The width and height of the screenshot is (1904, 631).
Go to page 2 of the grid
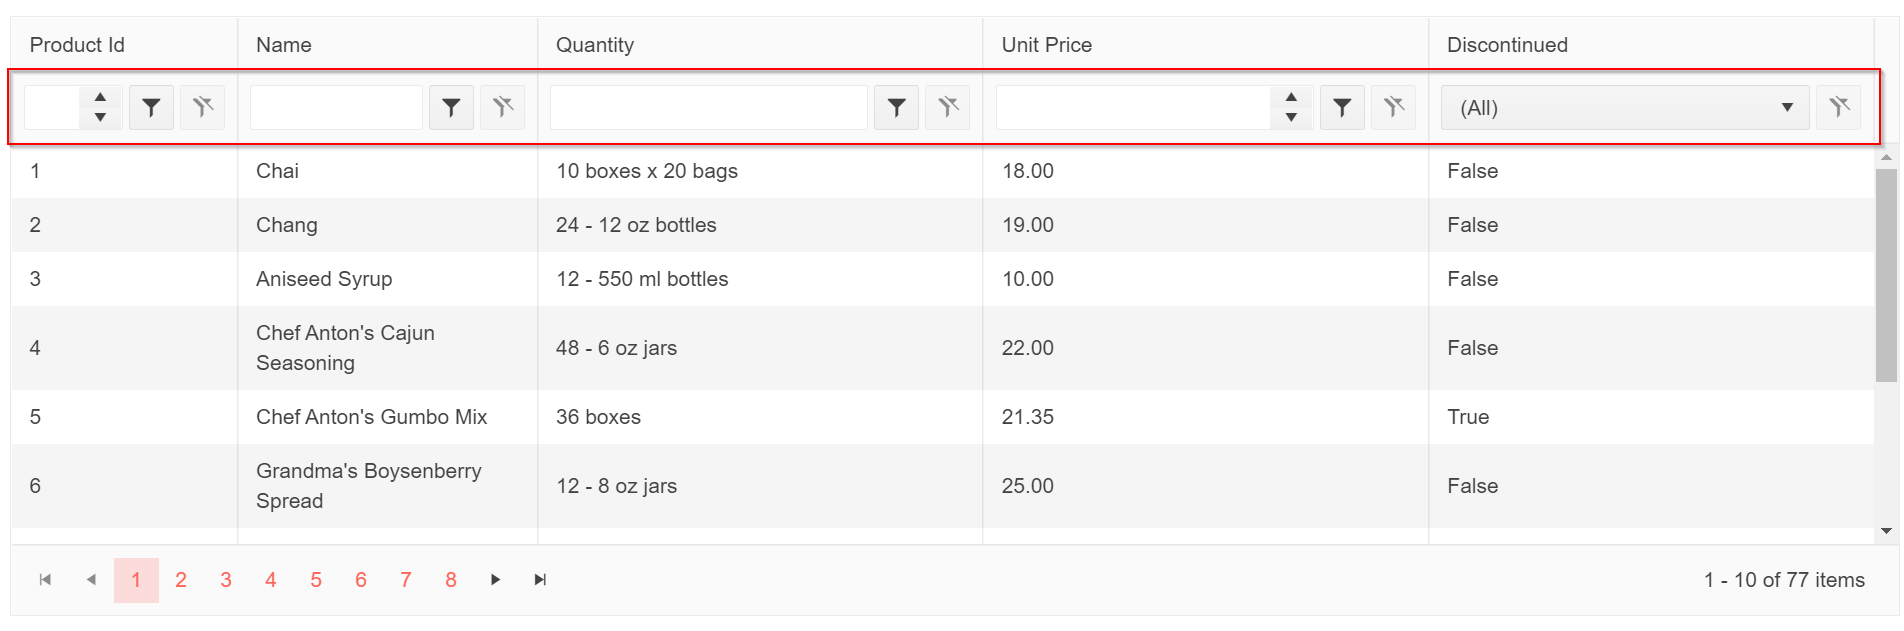pos(181,580)
